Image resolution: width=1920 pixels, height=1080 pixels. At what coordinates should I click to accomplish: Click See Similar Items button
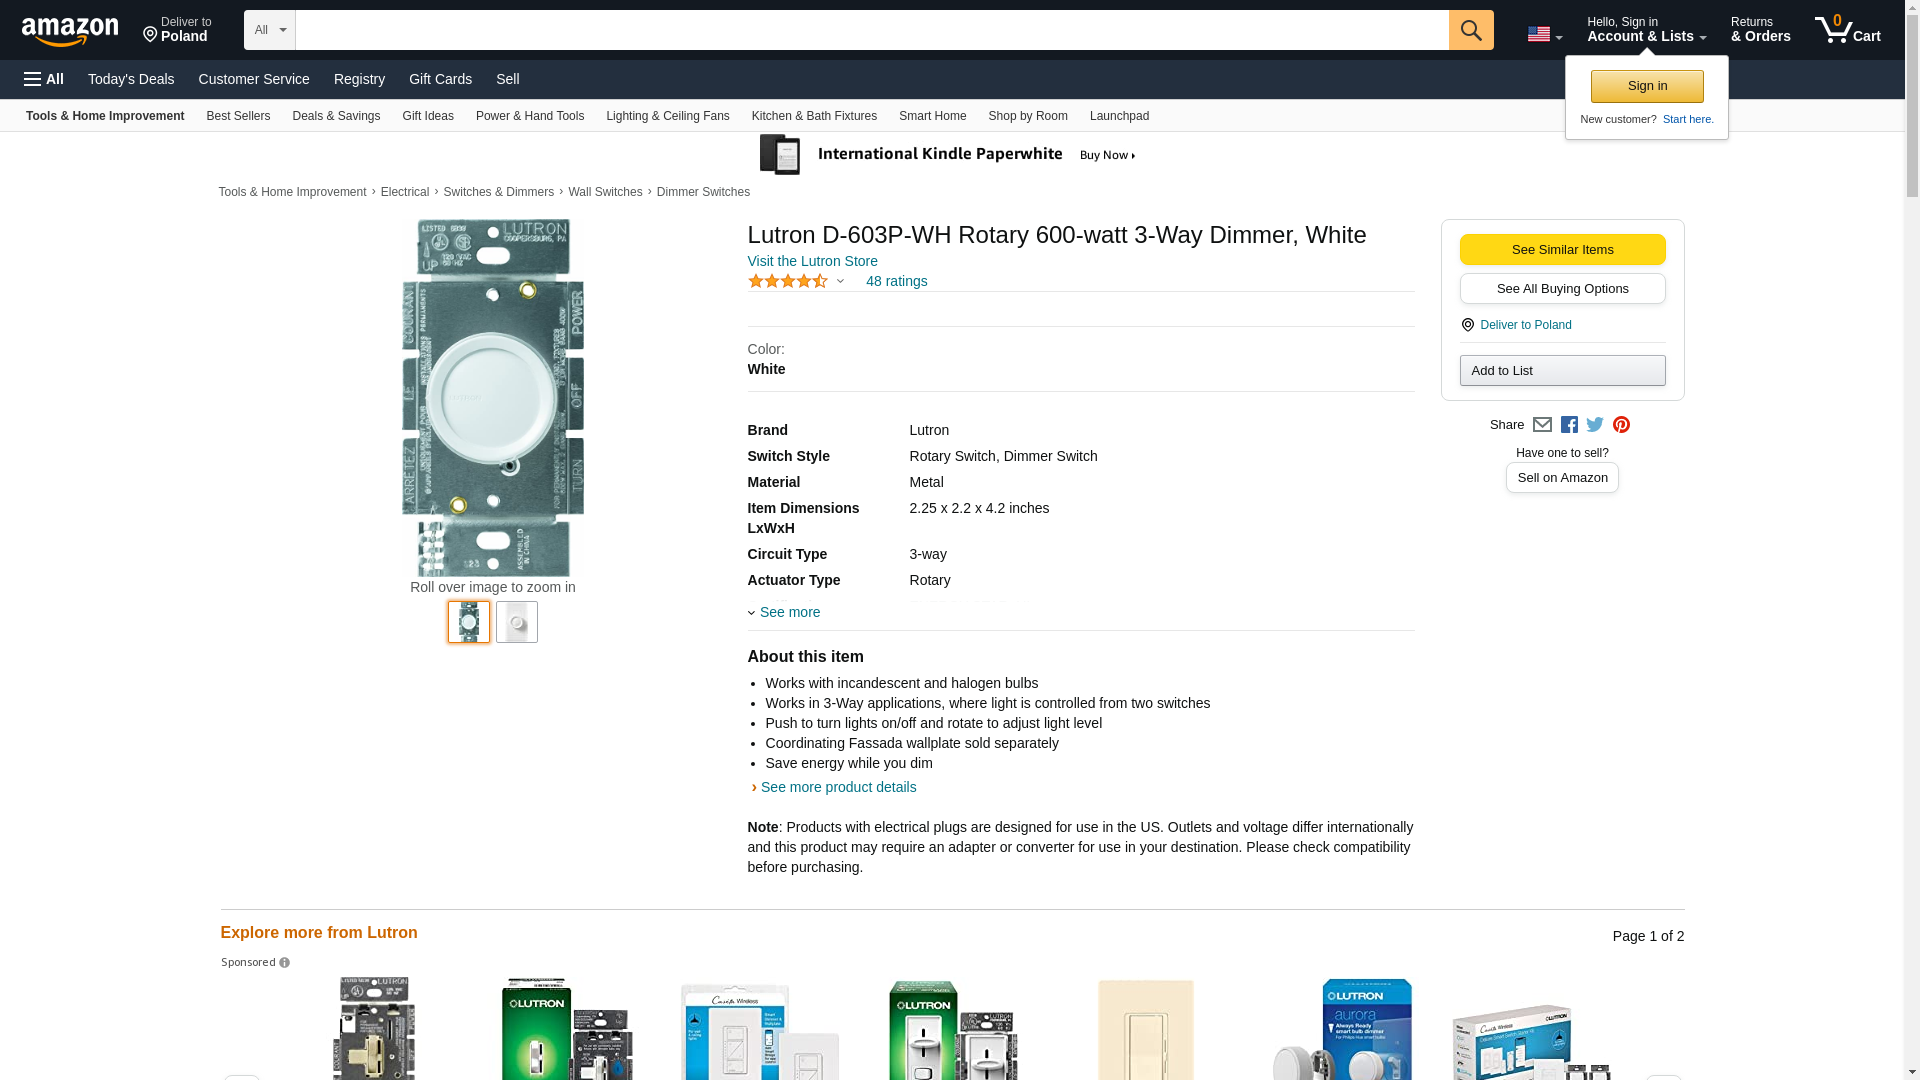1562,250
